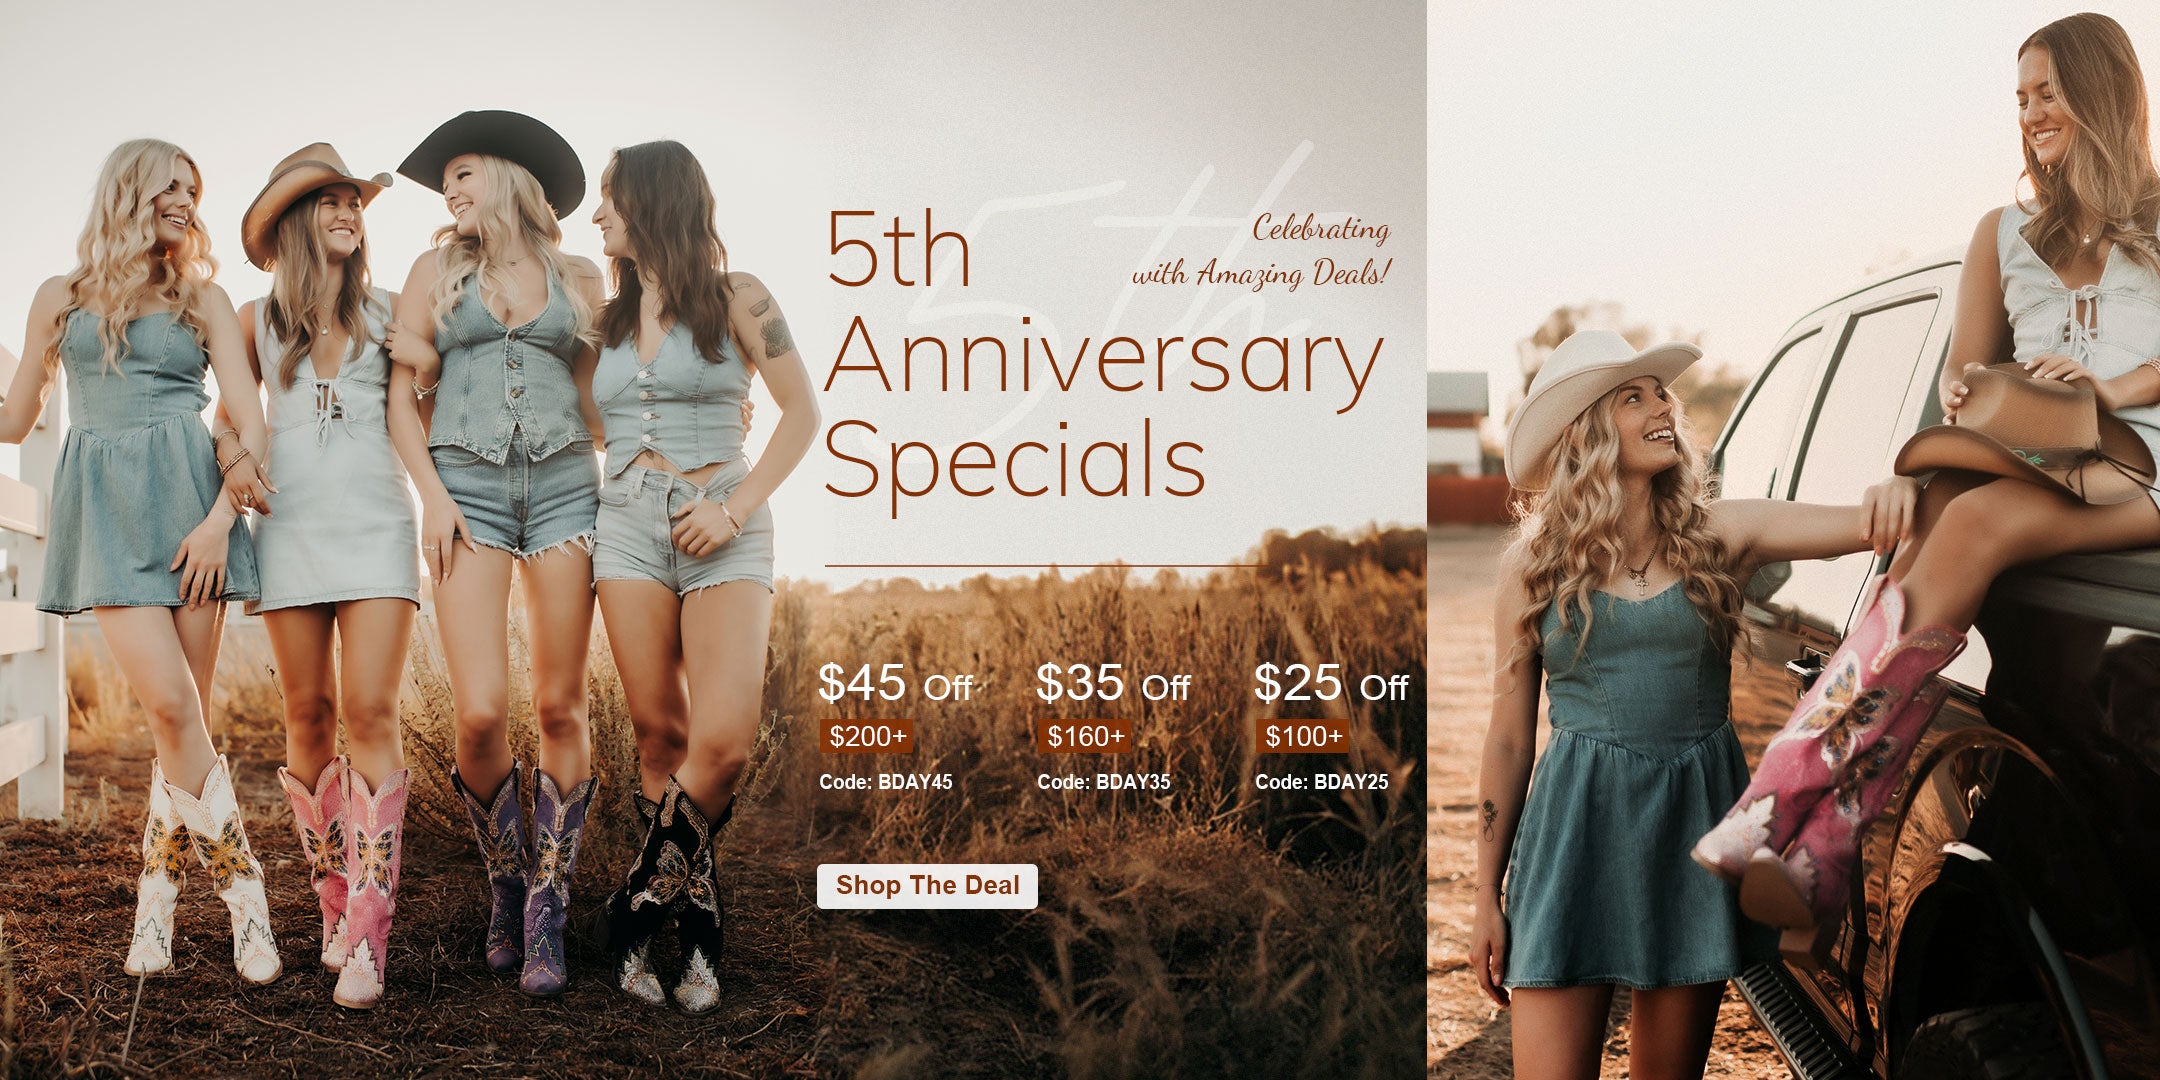Viewport: 2160px width, 1080px height.
Task: Click the cream cowboy hat by the truck
Action: [1596, 400]
